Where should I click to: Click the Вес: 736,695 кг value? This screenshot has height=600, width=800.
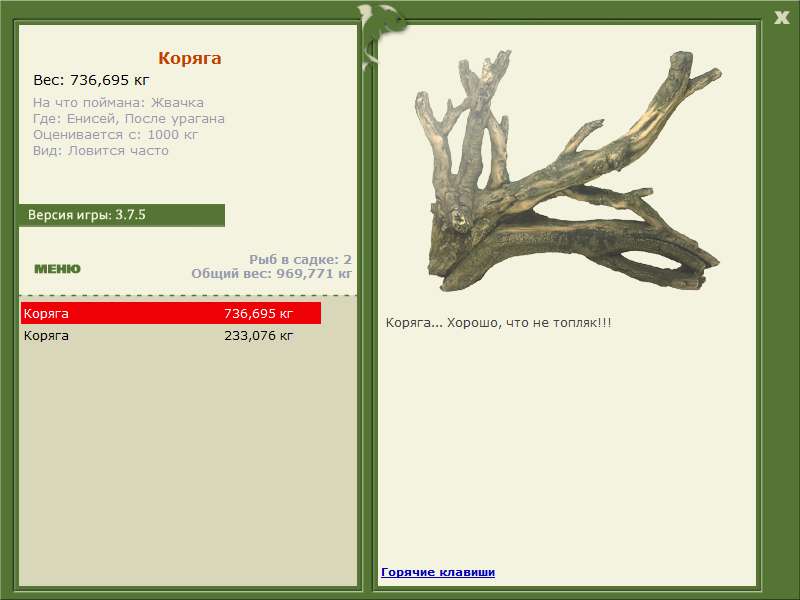tap(91, 80)
